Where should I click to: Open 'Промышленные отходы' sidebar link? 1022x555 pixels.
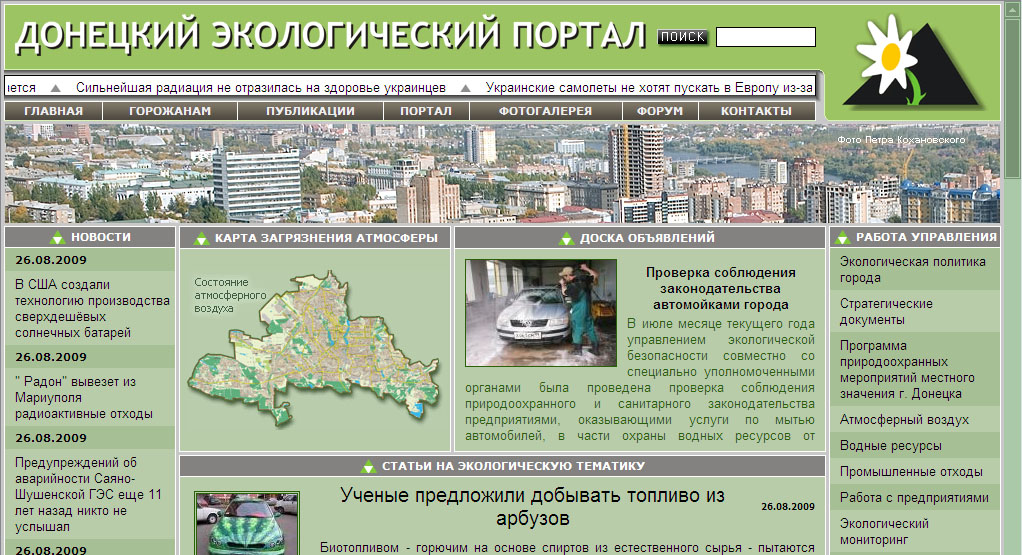coord(911,472)
